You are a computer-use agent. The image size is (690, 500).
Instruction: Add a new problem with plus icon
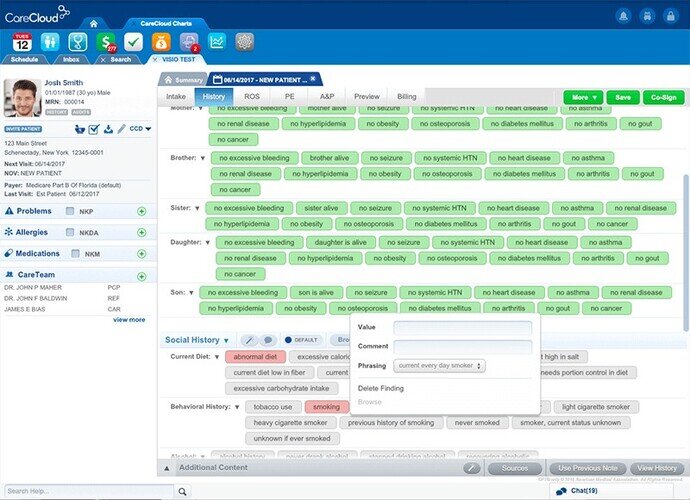pyautogui.click(x=142, y=212)
